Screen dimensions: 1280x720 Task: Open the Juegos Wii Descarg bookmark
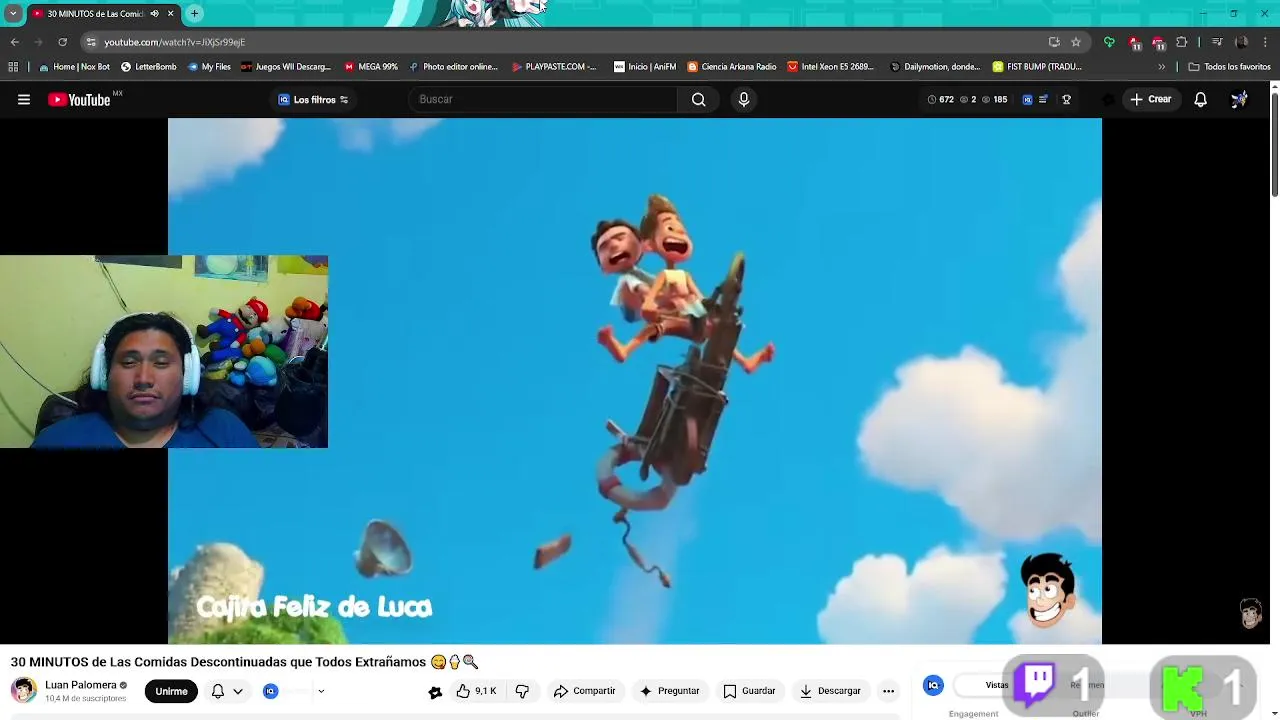click(285, 67)
